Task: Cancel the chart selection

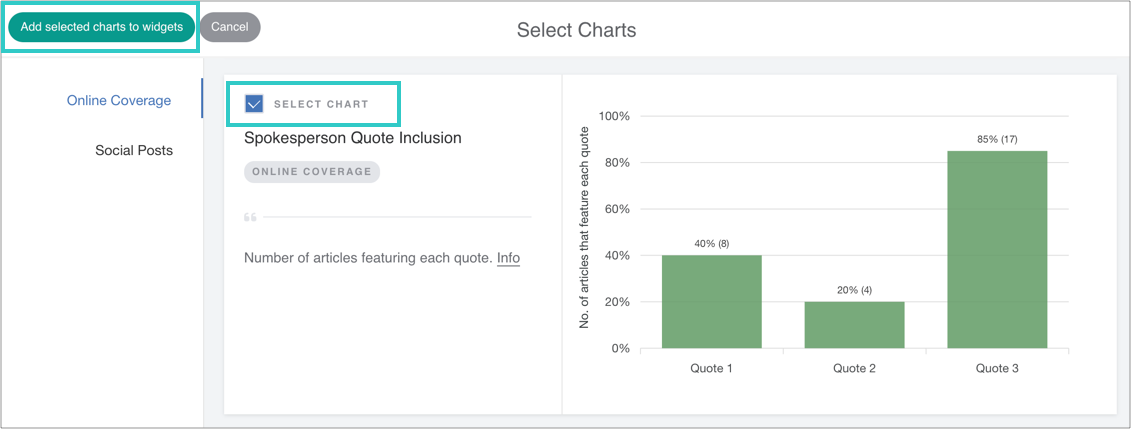Action: (230, 27)
